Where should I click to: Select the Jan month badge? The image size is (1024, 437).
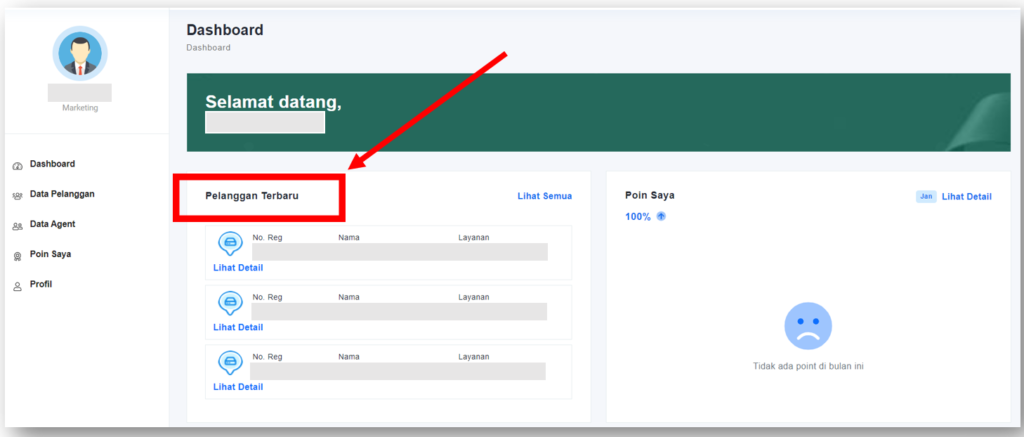tap(926, 197)
